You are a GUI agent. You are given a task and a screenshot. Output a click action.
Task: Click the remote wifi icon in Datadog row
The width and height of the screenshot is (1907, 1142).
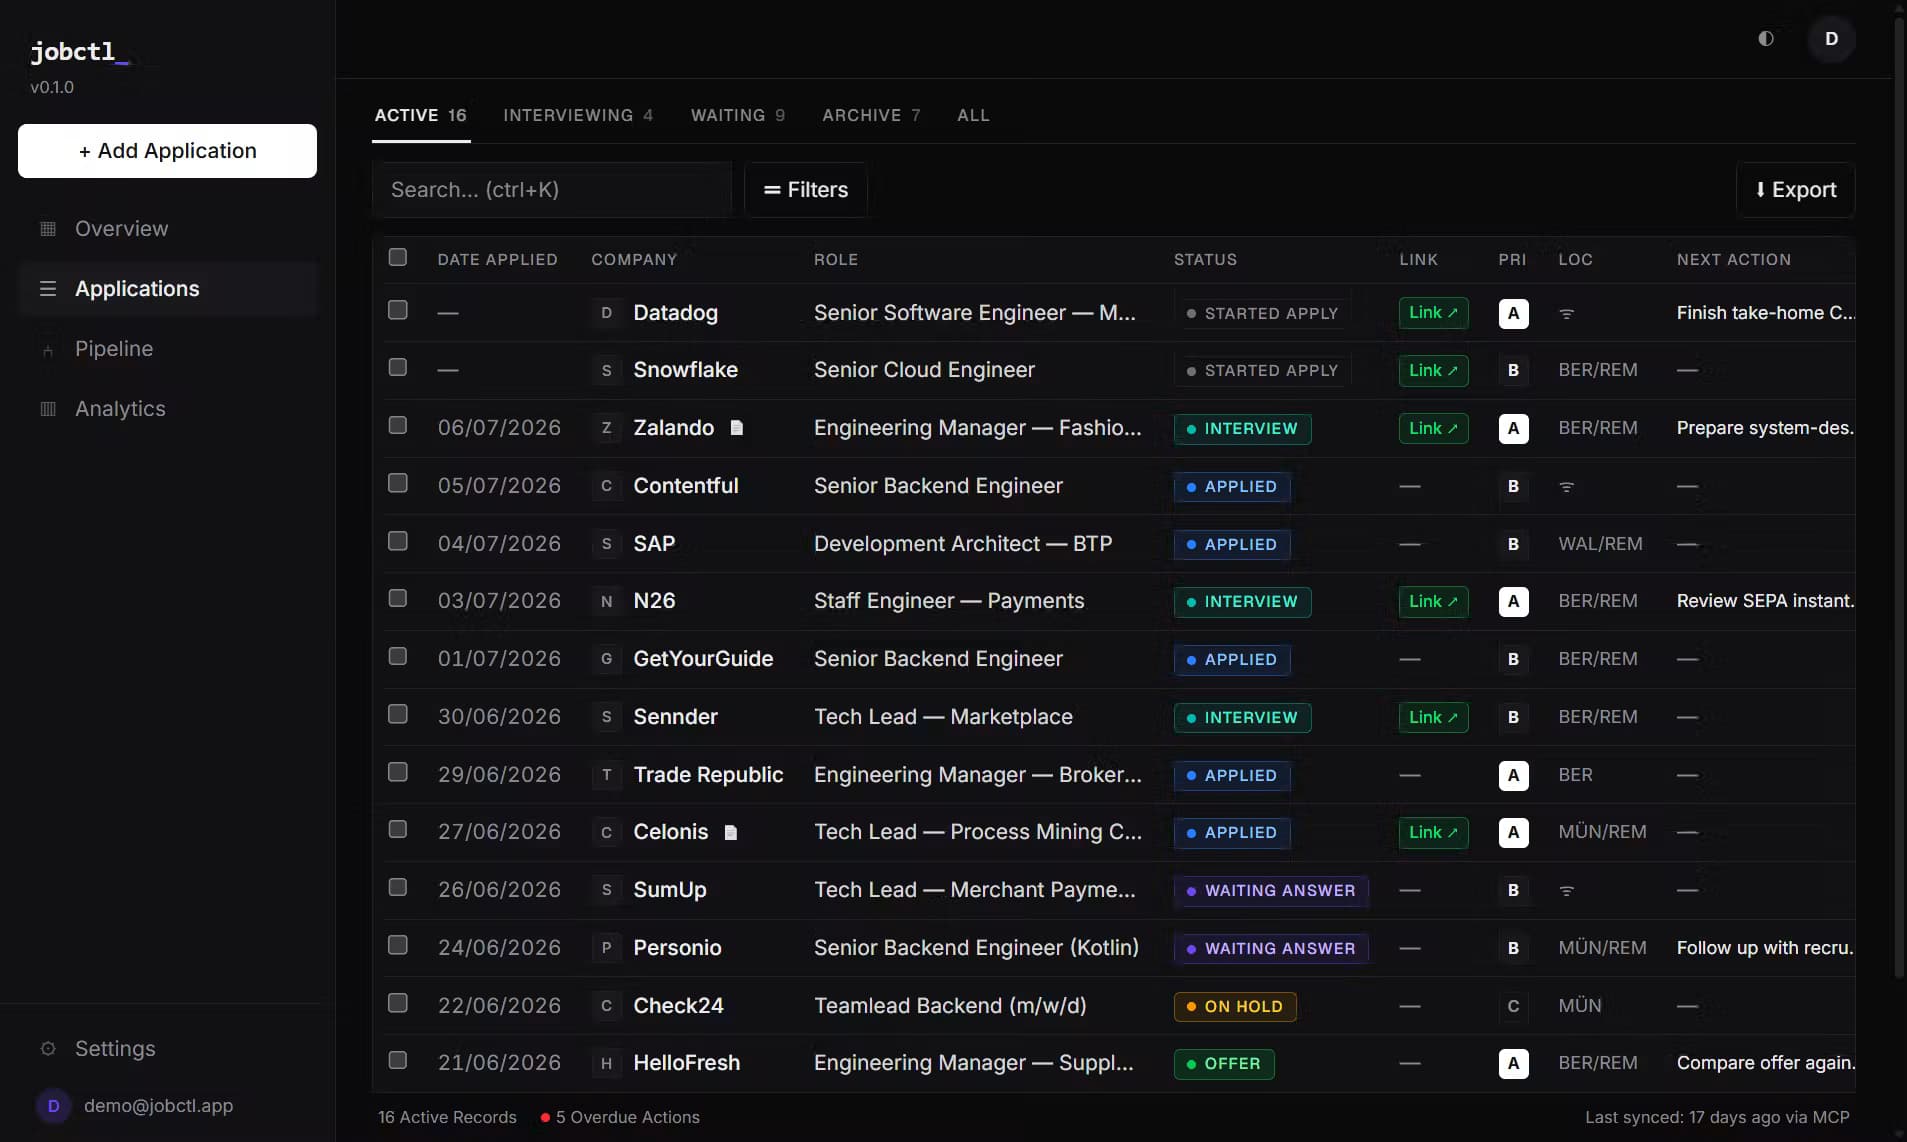coord(1567,314)
